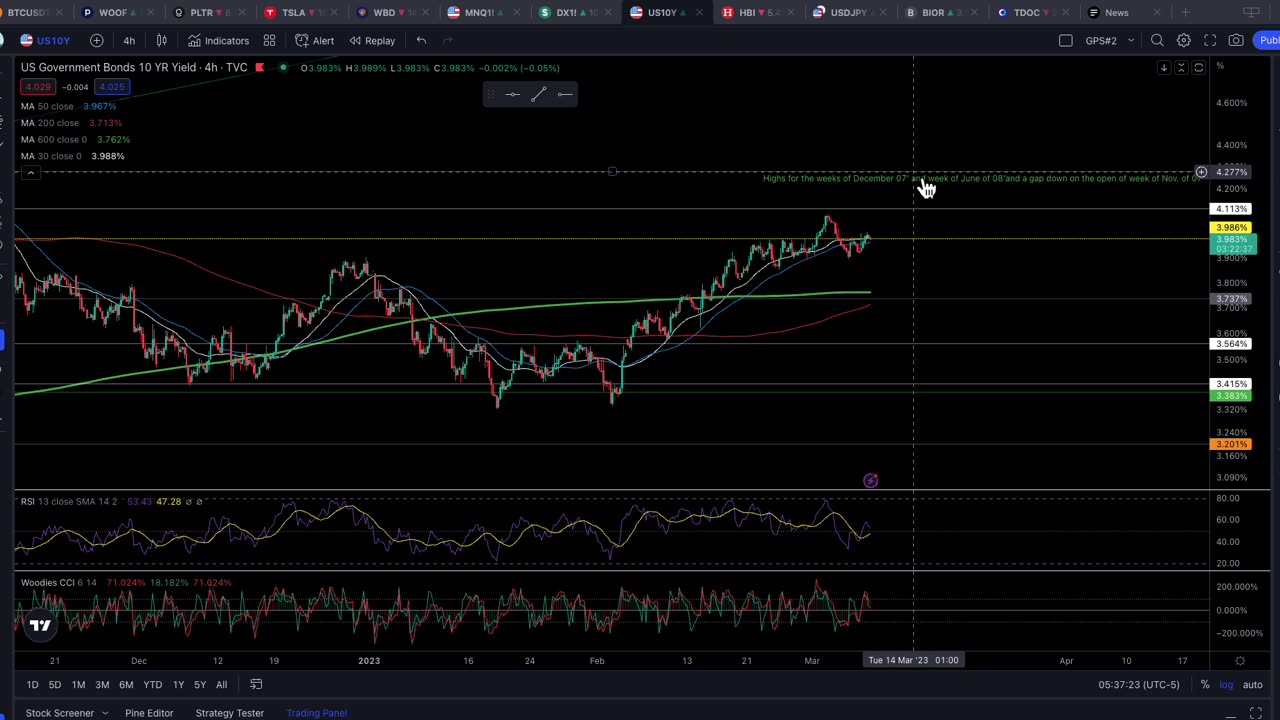Set range to 3M
This screenshot has width=1280, height=720.
point(102,685)
